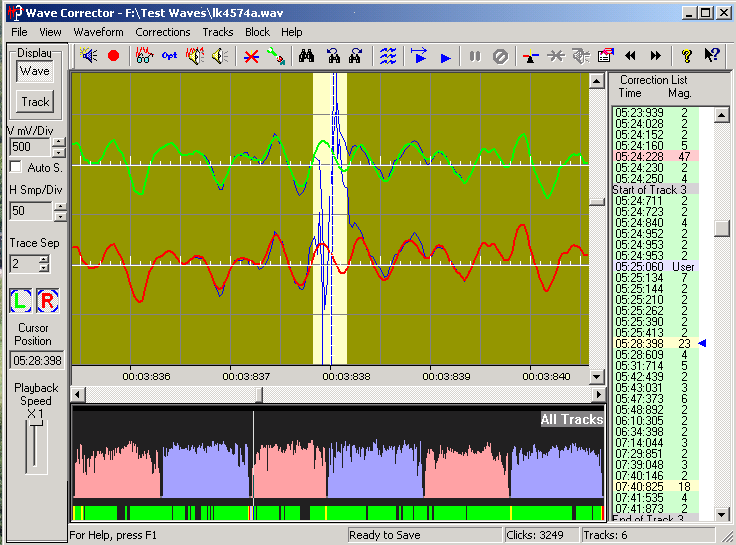Toggle the green L channel button
The height and width of the screenshot is (545, 736).
20,300
